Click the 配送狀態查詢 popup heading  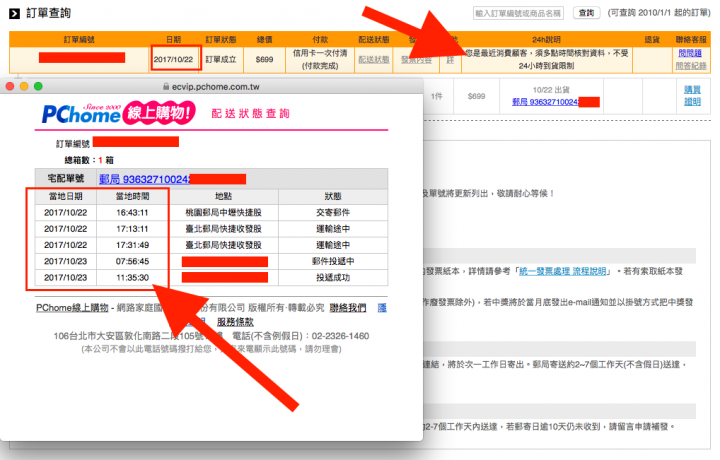(x=250, y=113)
